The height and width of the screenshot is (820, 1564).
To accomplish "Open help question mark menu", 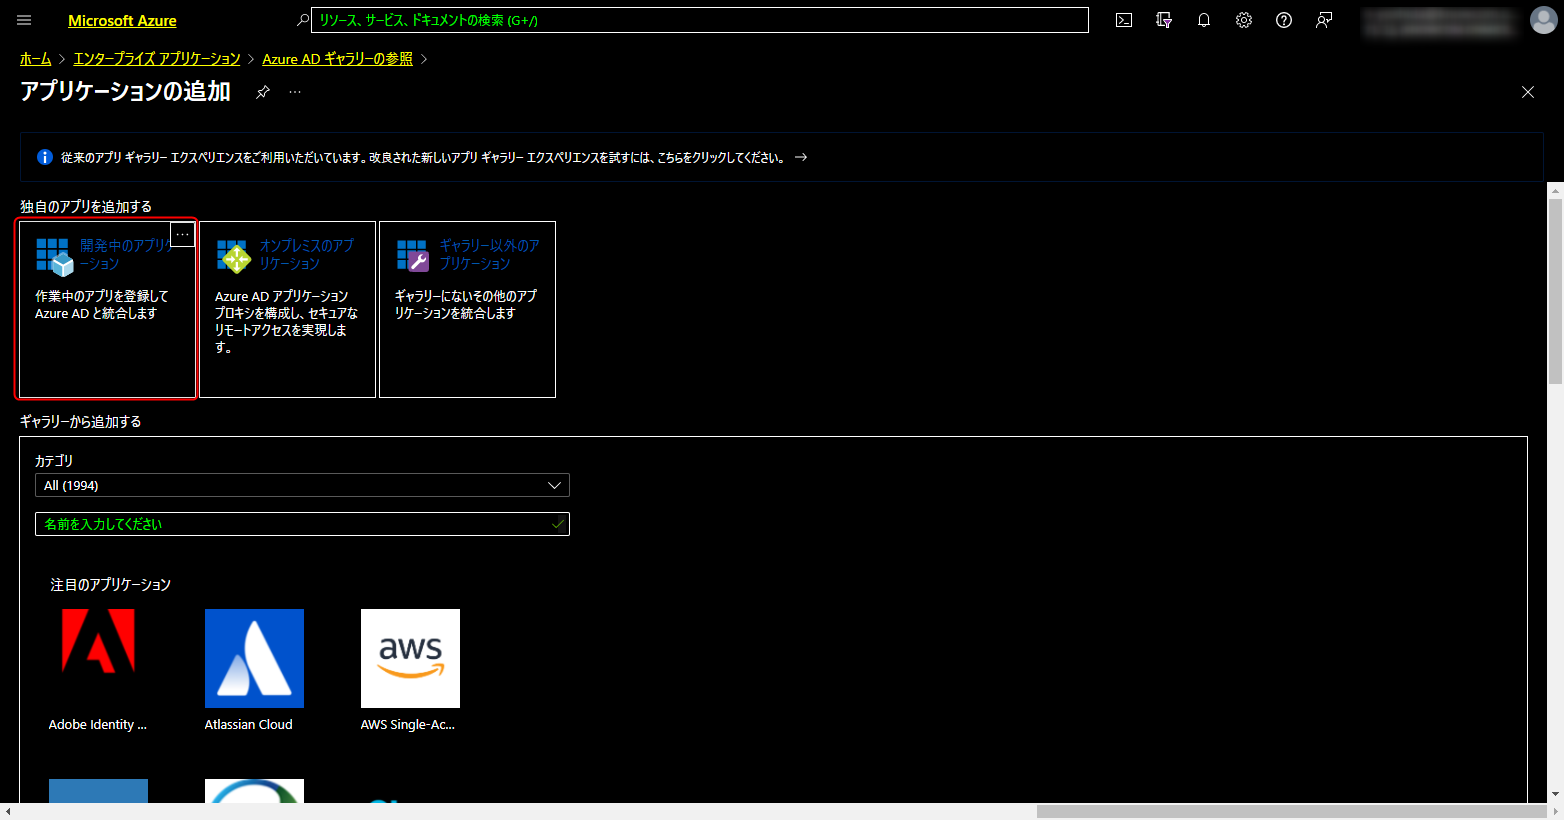I will (x=1284, y=20).
